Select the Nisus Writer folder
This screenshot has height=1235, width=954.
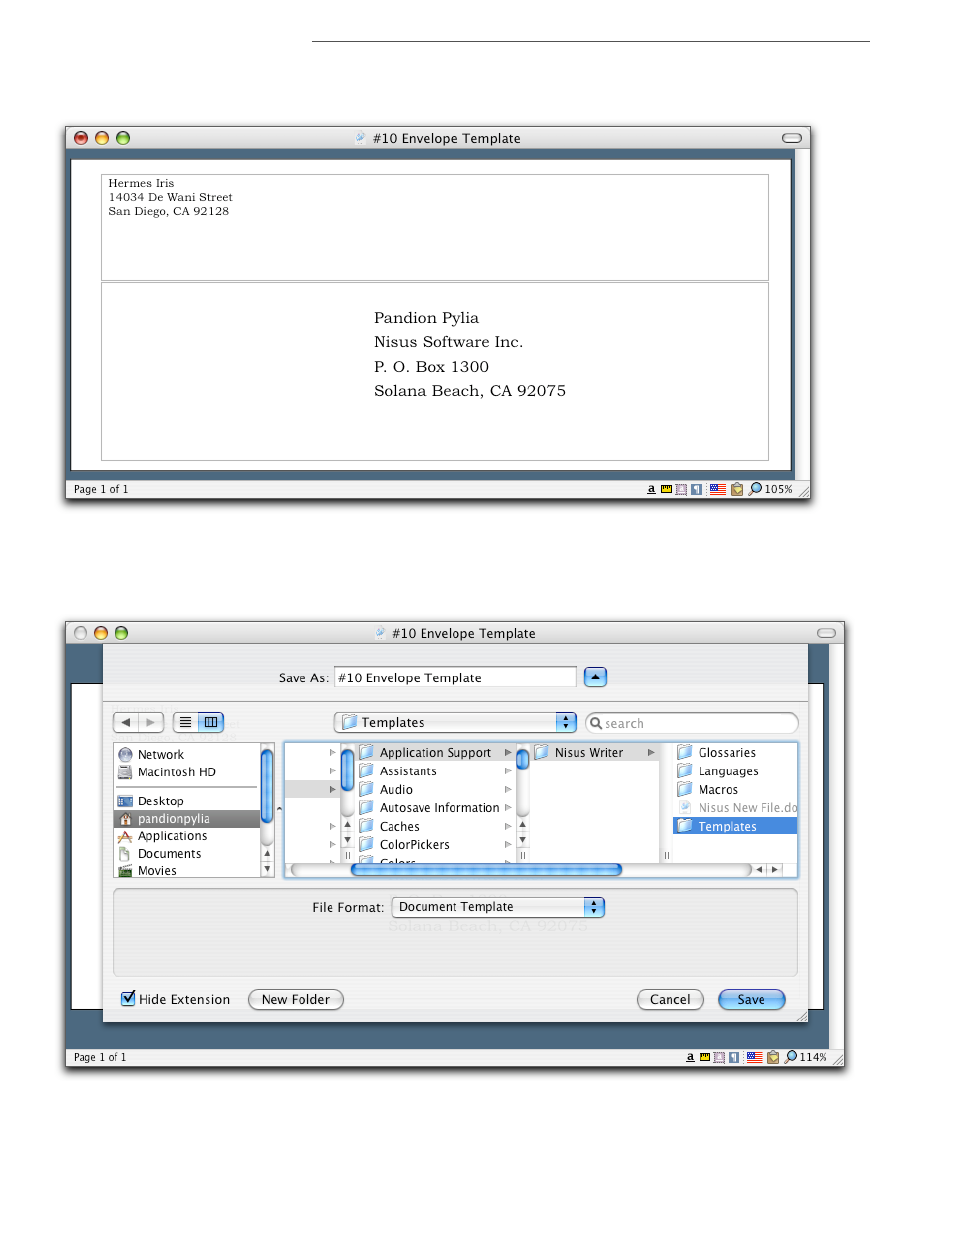[595, 752]
